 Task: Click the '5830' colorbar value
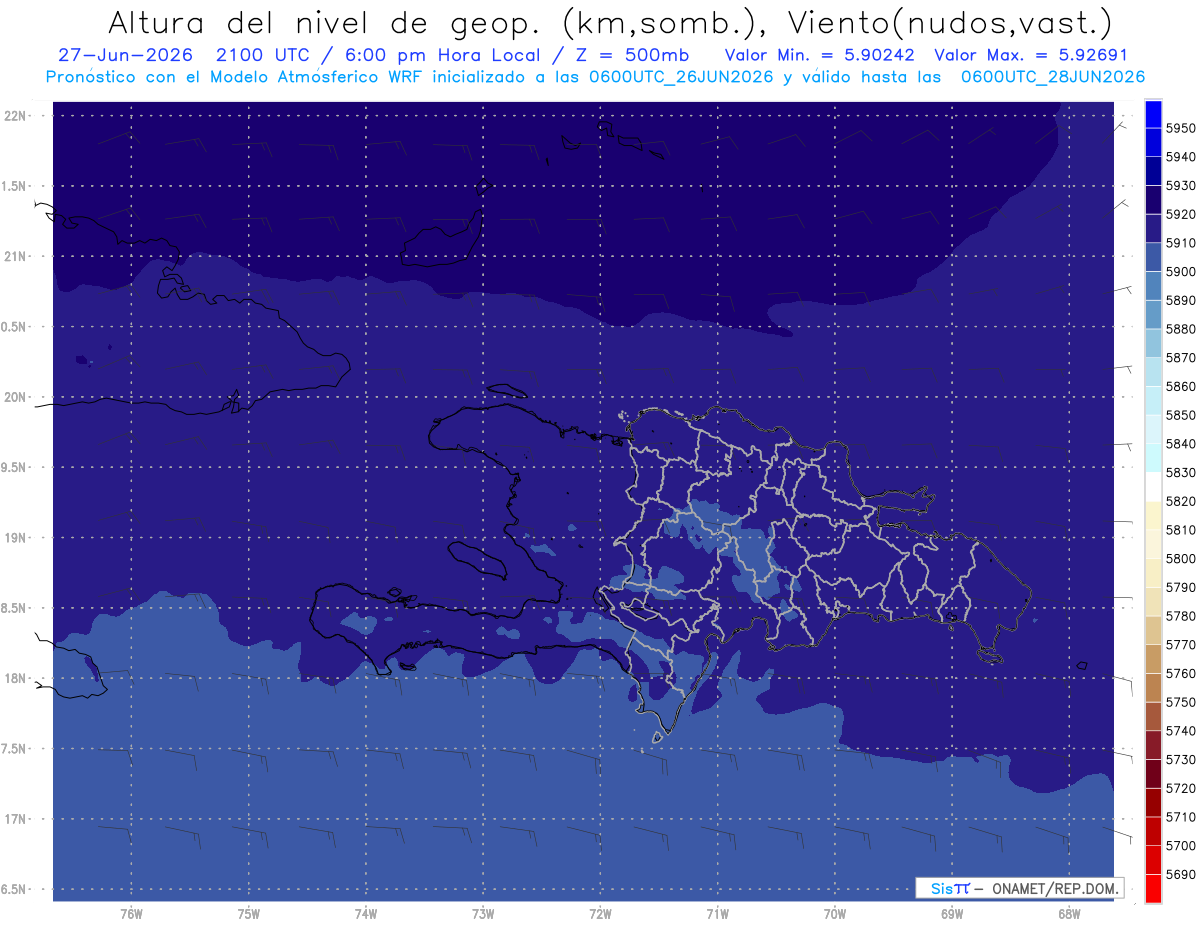pos(1181,472)
